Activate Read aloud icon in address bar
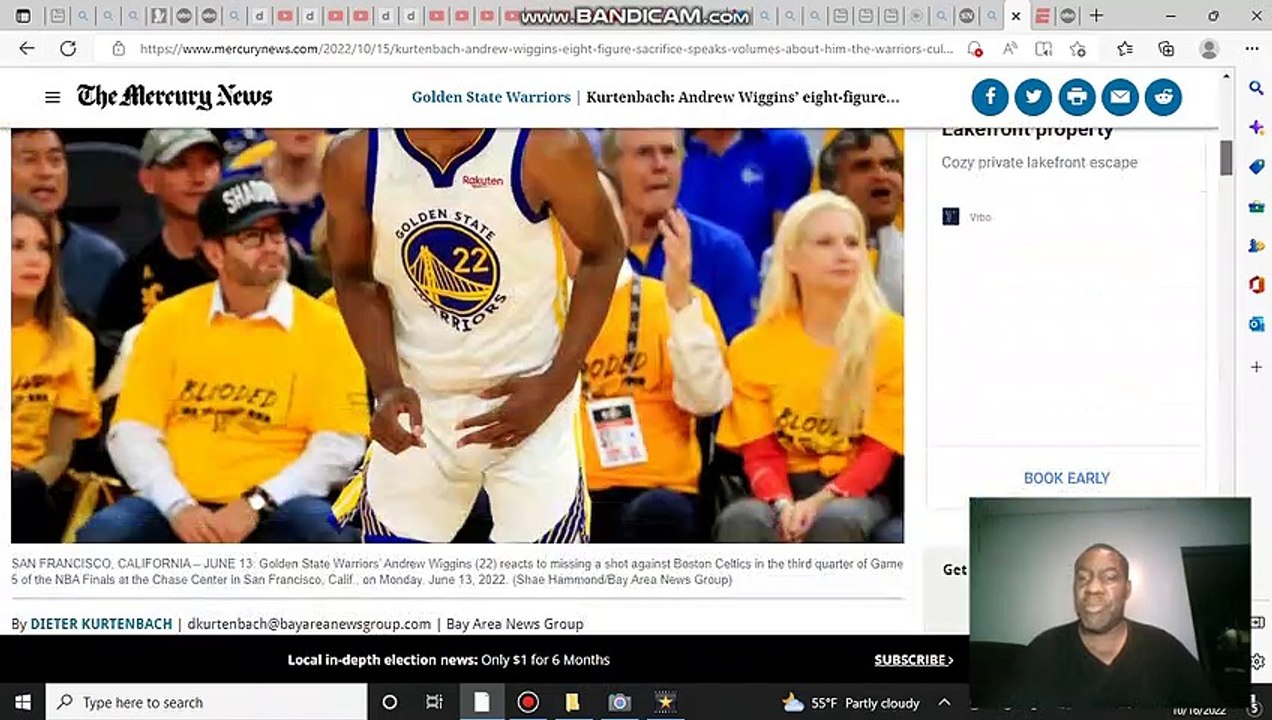 point(1010,49)
